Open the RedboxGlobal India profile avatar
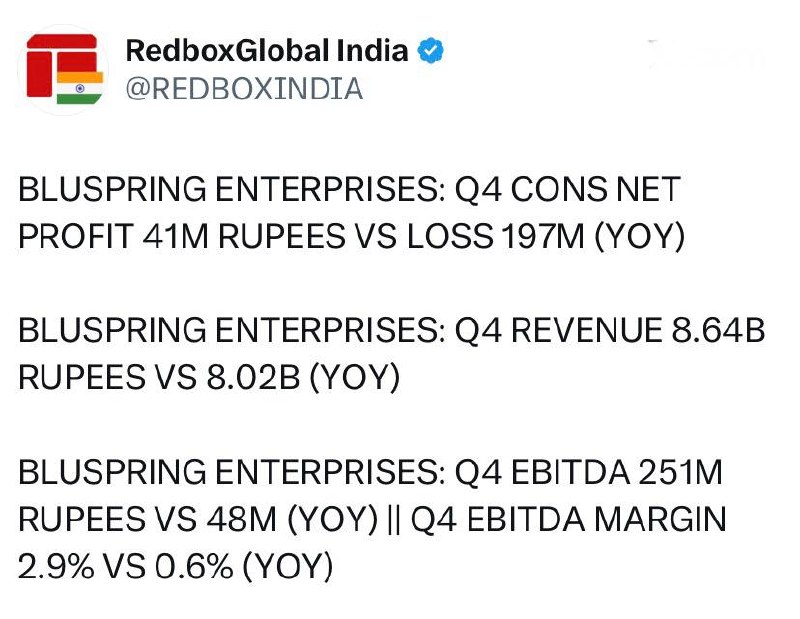Image resolution: width=800 pixels, height=619 pixels. pos(64,69)
